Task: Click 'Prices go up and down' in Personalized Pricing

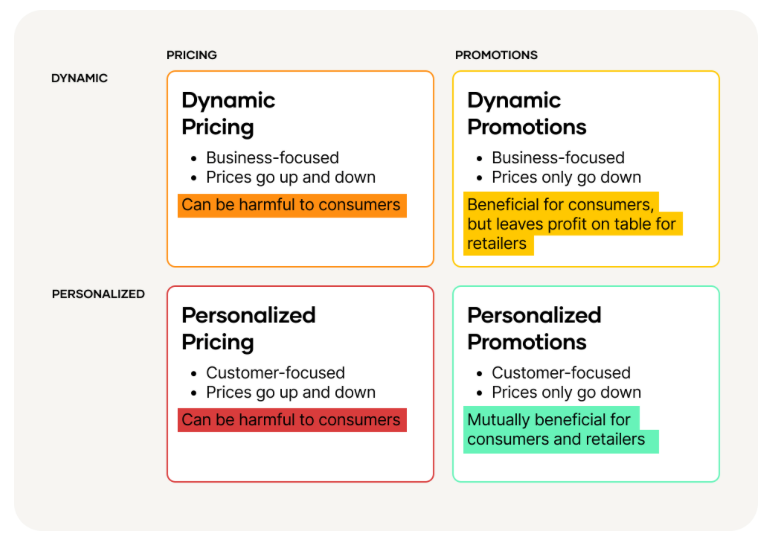Action: pyautogui.click(x=290, y=392)
